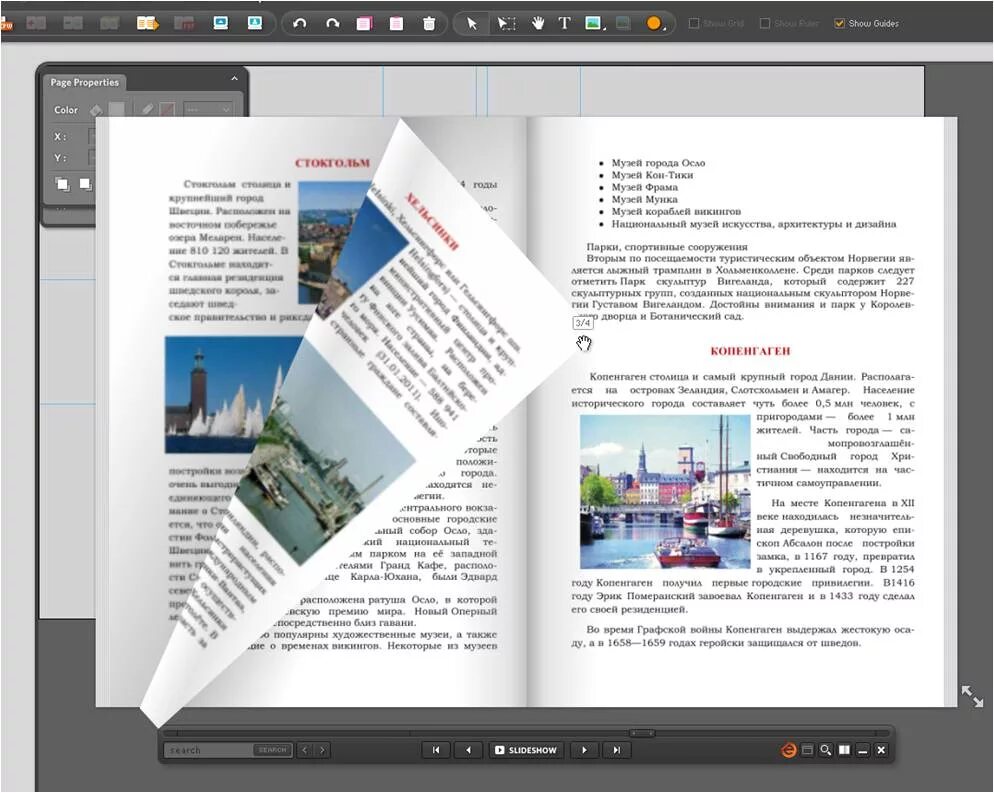Click next search result arrow
994x793 pixels.
click(323, 751)
